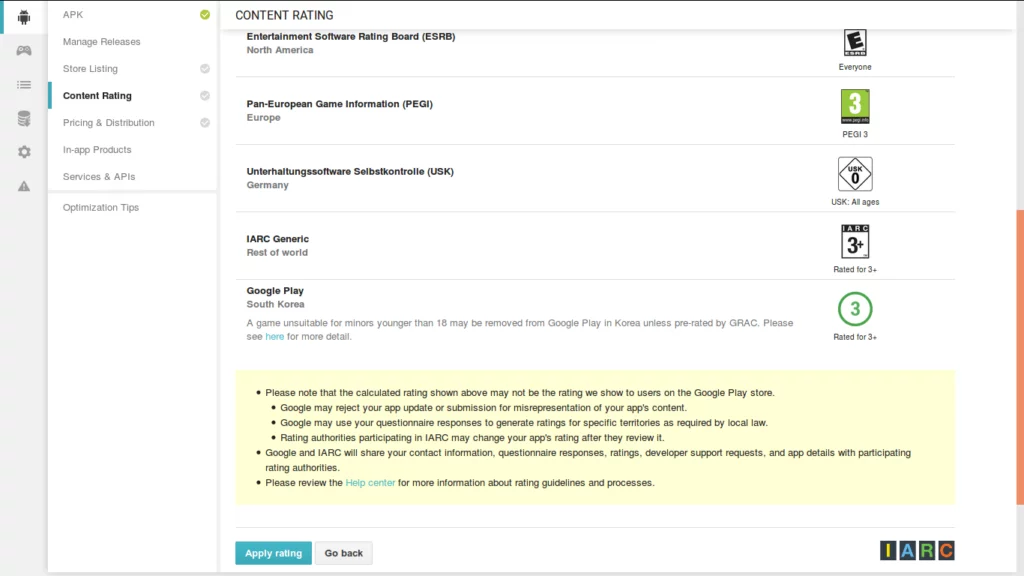Click the status circle beside Store Listing

point(205,68)
